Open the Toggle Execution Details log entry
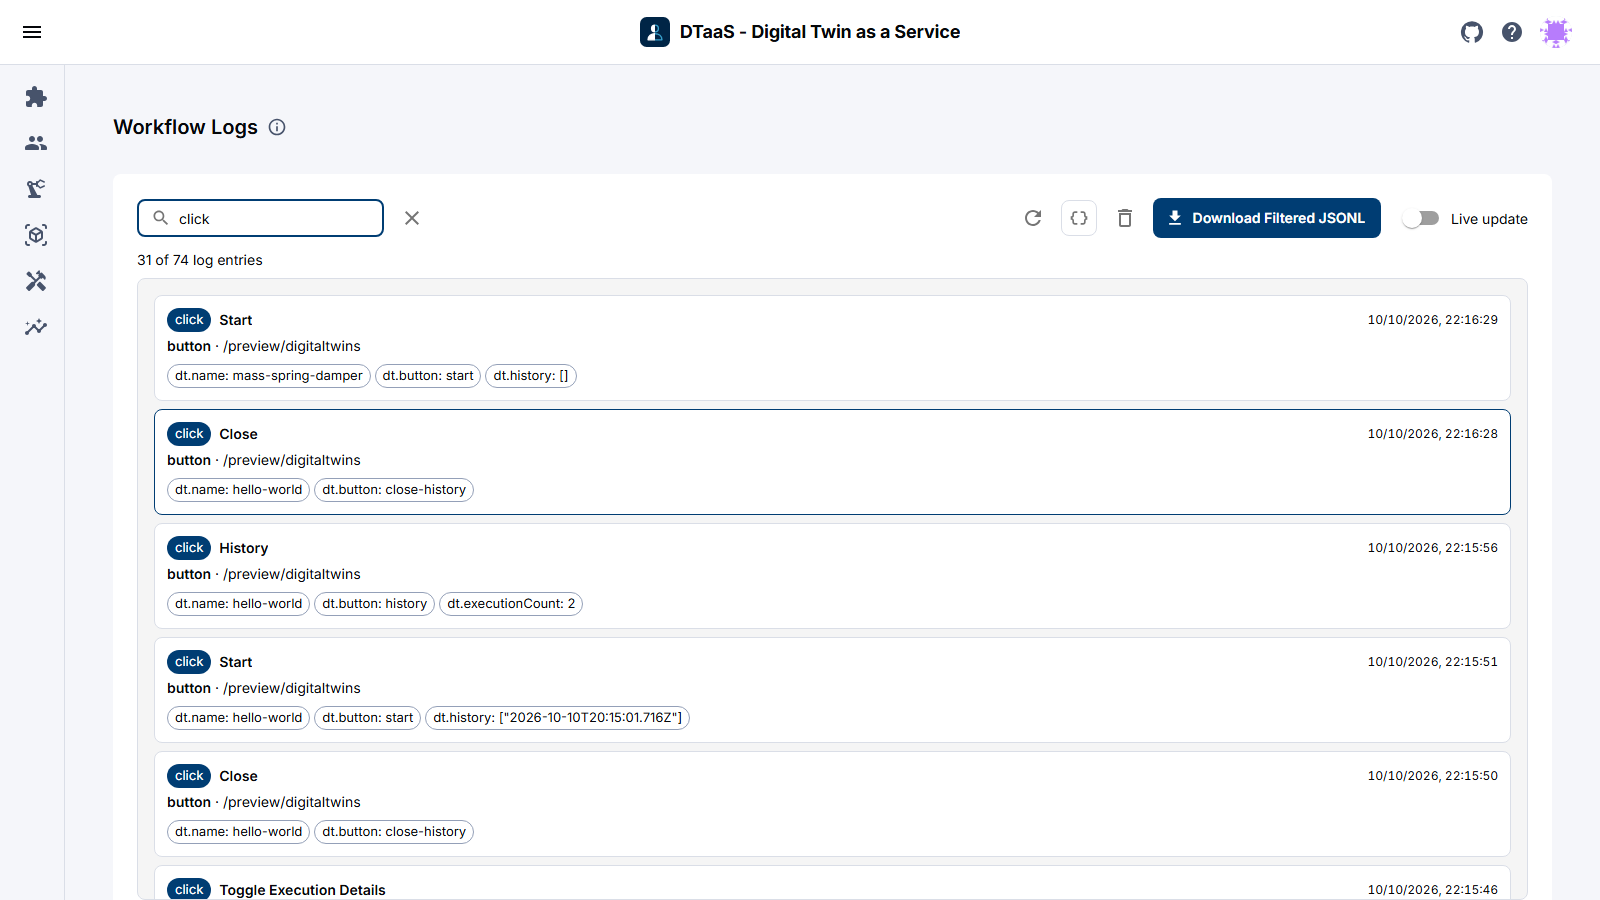 (832, 884)
